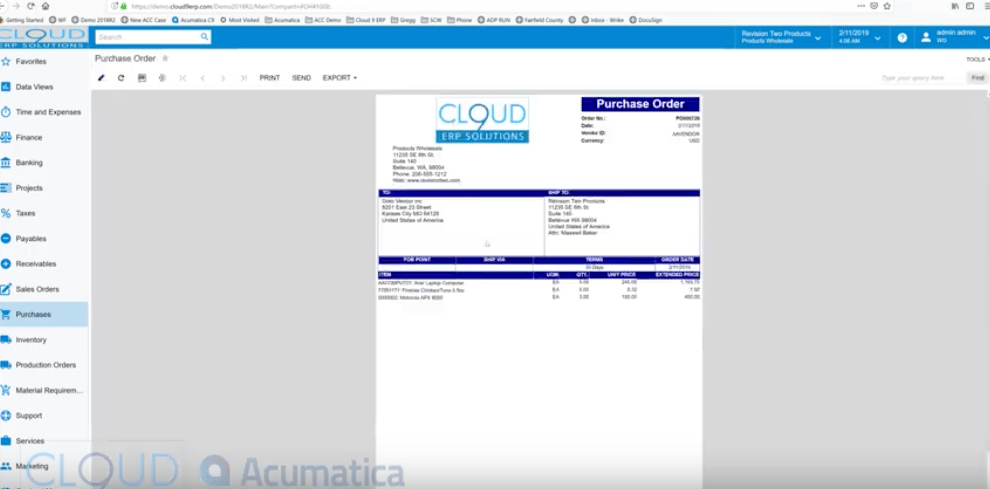Click the search magnifier icon
Viewport: 990px width, 489px height.
pyautogui.click(x=205, y=37)
